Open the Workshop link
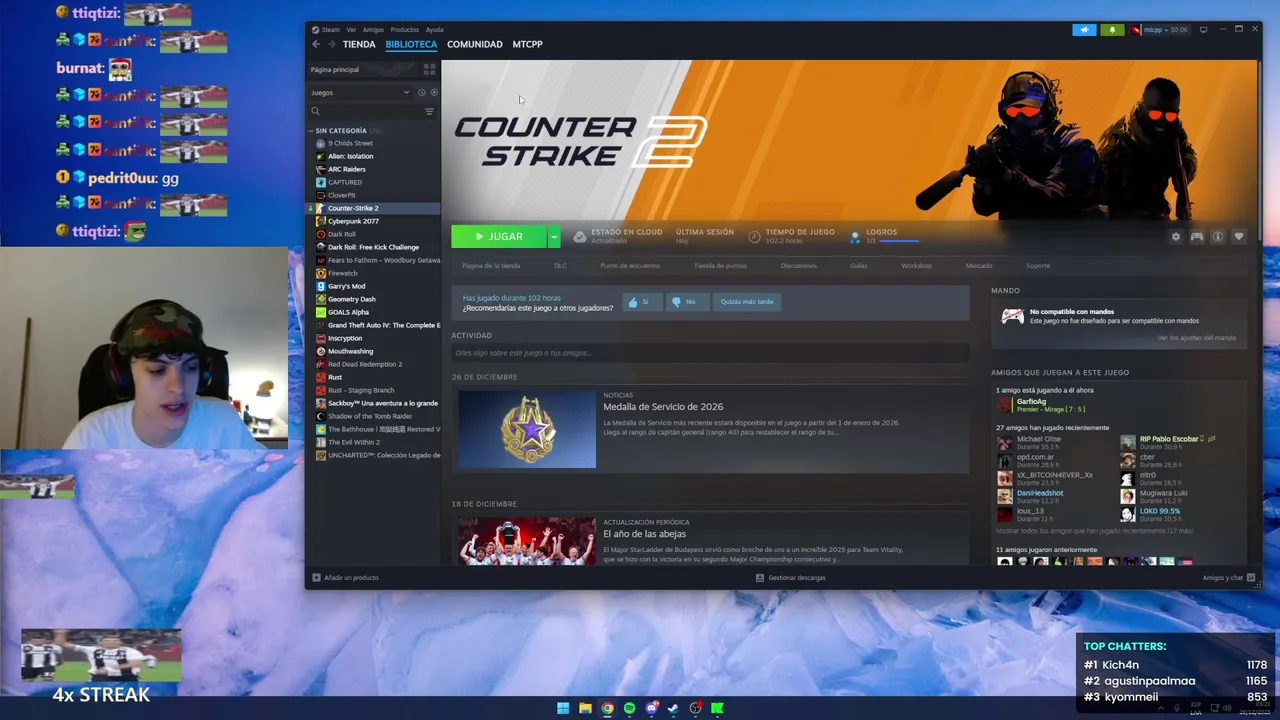 [916, 266]
